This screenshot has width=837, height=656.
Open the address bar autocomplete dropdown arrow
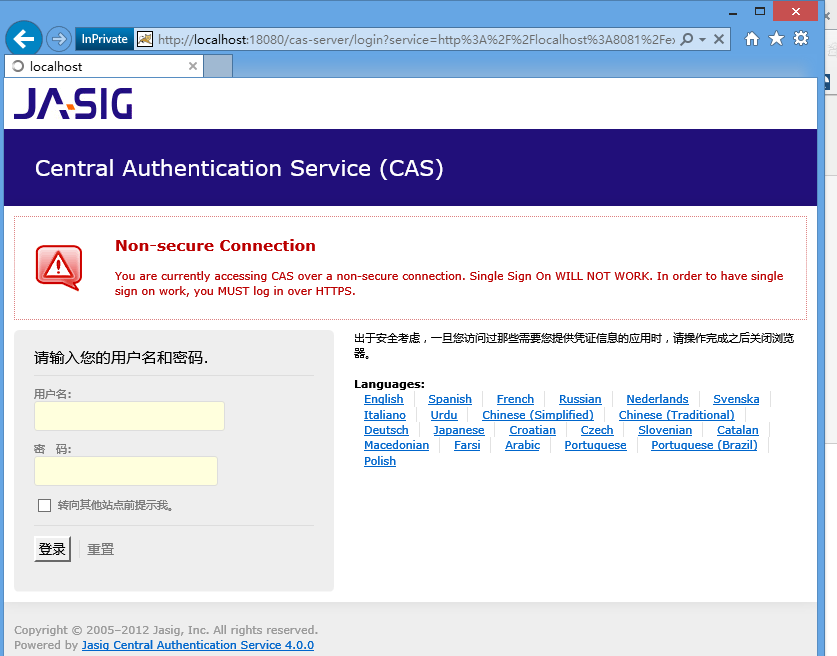point(702,39)
